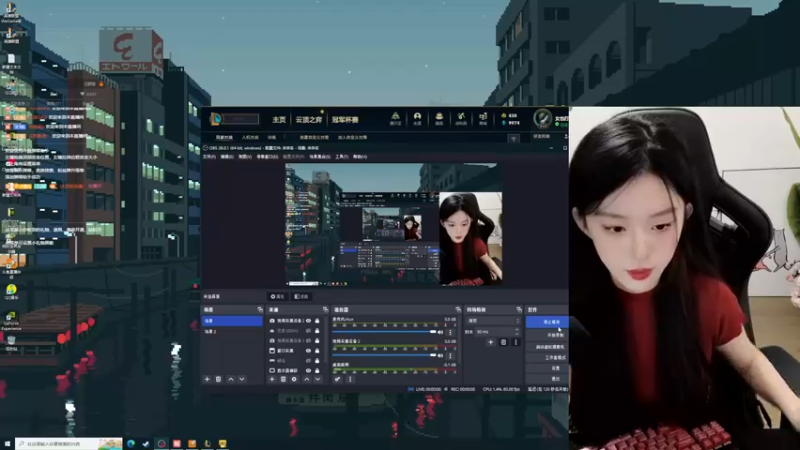
Task: Click League of Legends logo in client
Action: (x=216, y=119)
